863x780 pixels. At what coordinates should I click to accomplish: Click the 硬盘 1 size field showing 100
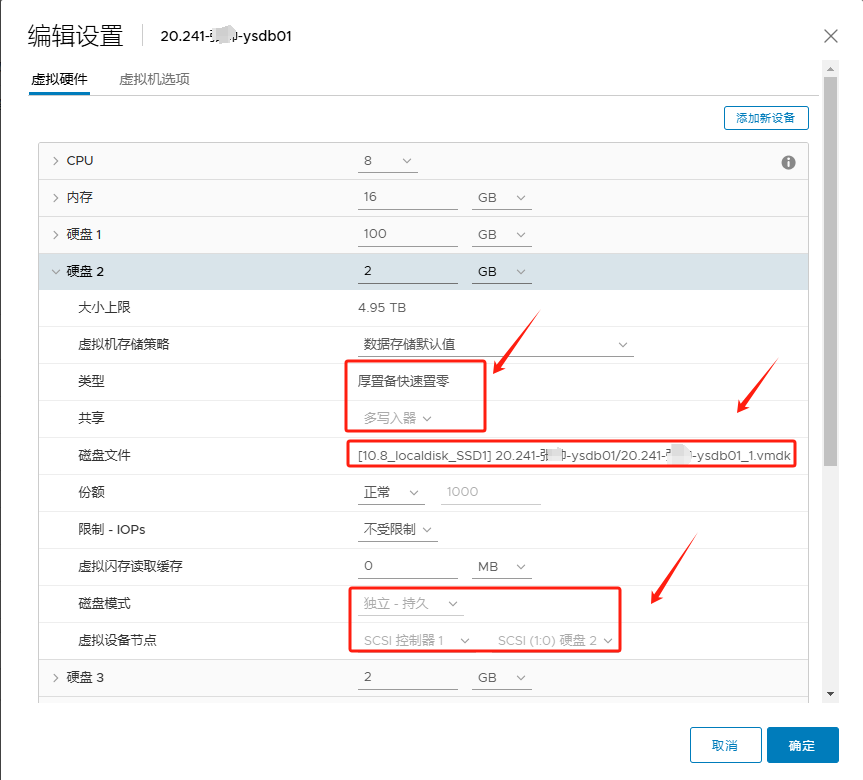pos(408,234)
